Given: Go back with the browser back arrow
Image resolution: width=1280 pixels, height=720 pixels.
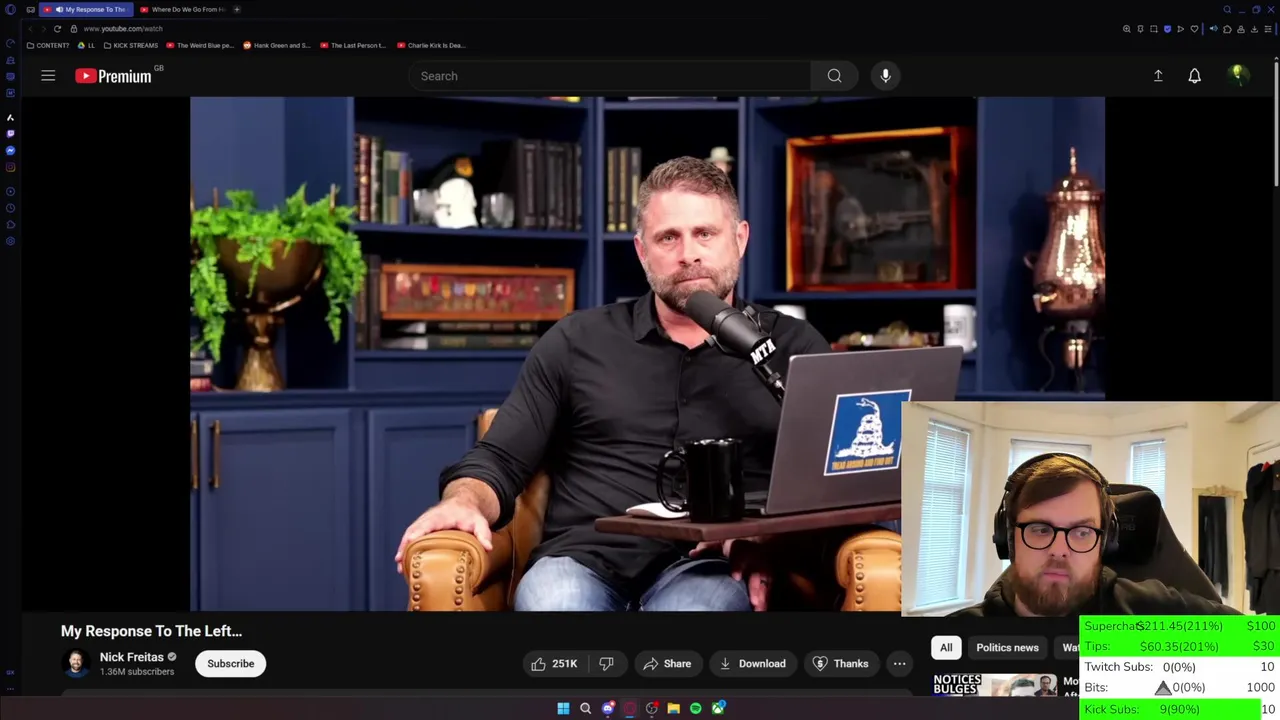Looking at the screenshot, I should click(30, 29).
